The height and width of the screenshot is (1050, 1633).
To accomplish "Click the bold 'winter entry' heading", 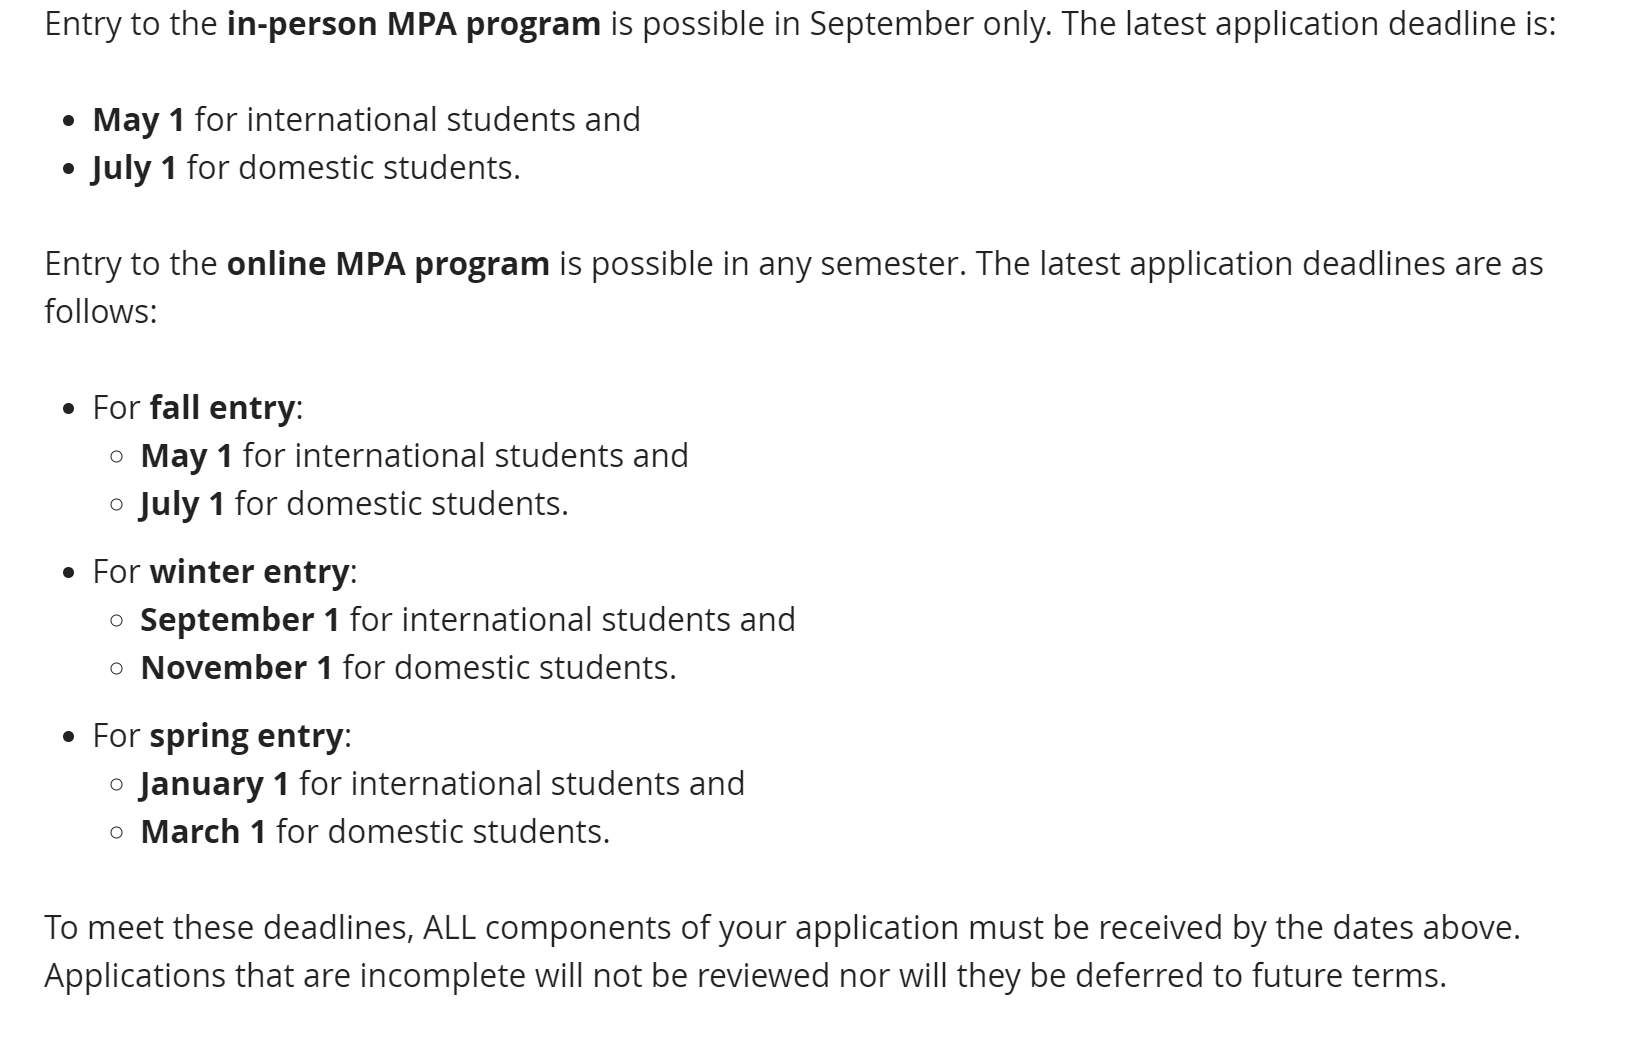I will pos(249,571).
